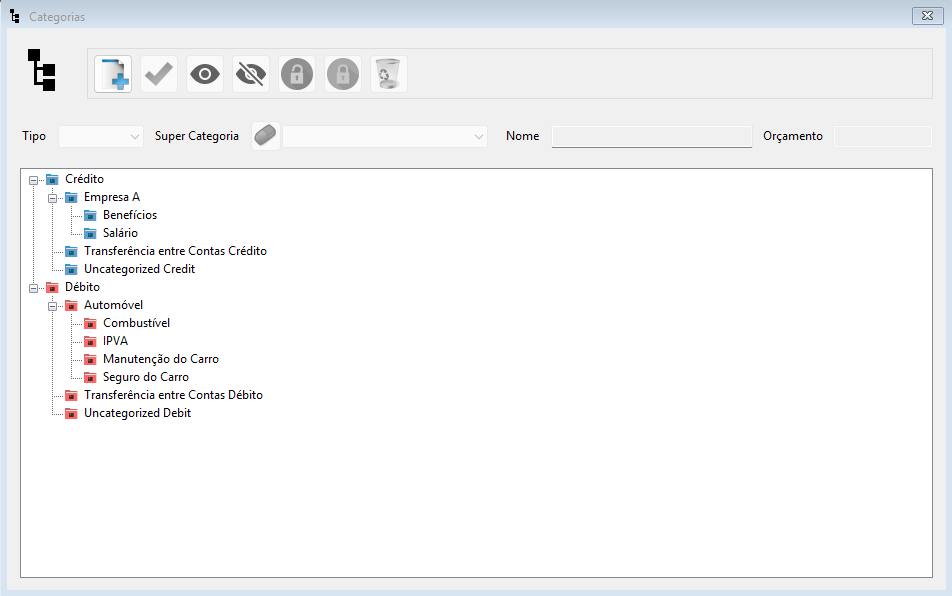Open the Tipo dropdown

102,136
